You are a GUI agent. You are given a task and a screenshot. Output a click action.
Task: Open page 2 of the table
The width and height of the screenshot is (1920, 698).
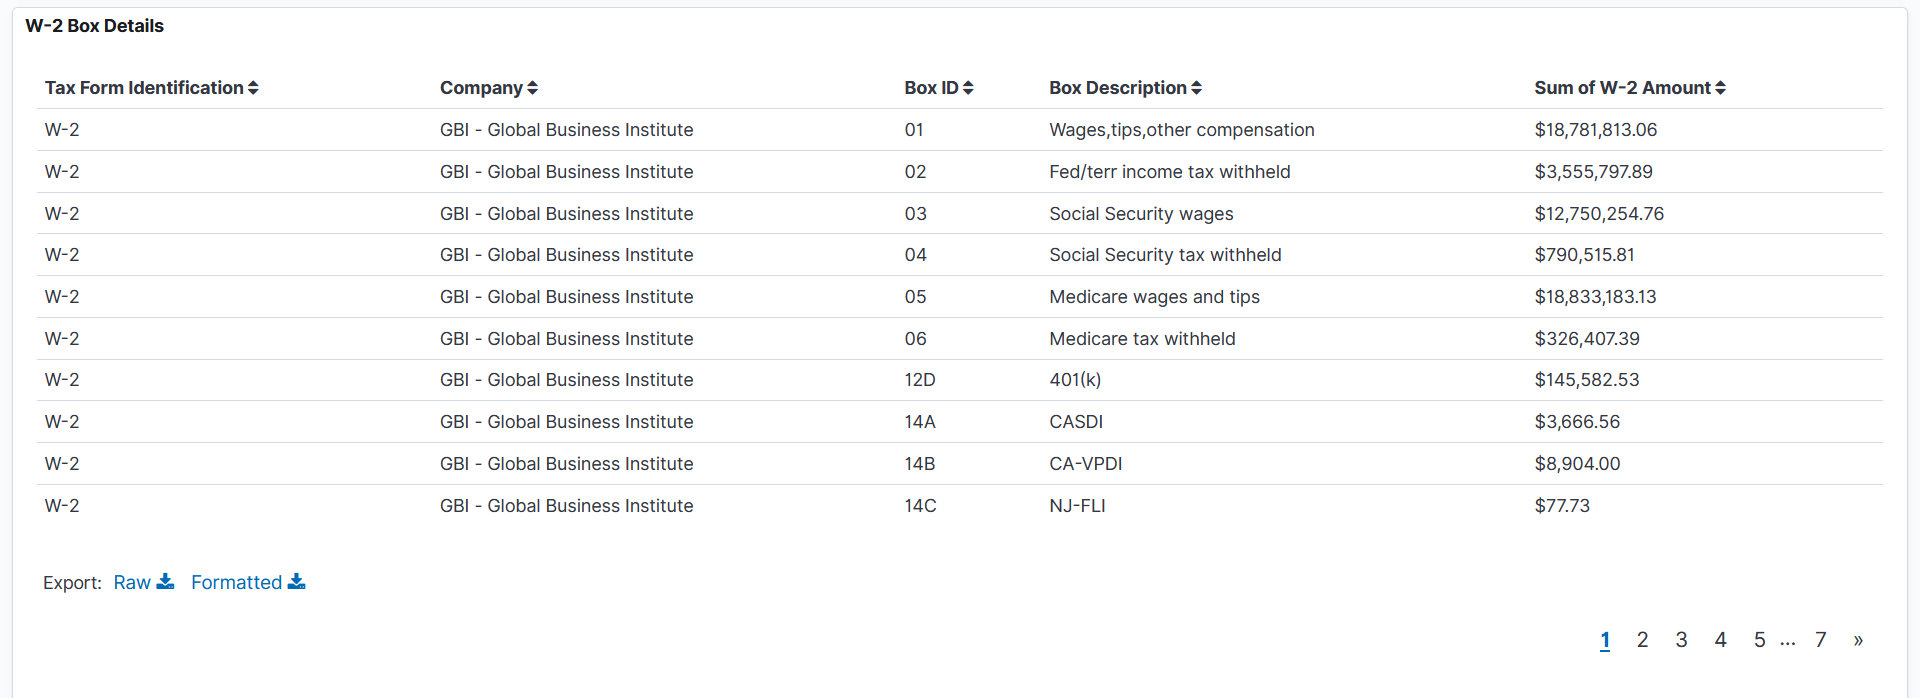(x=1642, y=639)
